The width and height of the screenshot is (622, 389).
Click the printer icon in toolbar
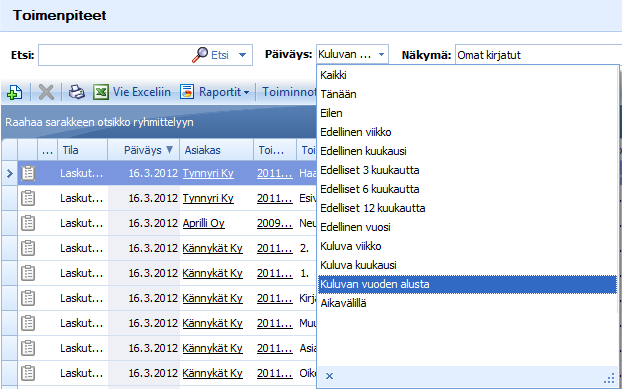77,92
